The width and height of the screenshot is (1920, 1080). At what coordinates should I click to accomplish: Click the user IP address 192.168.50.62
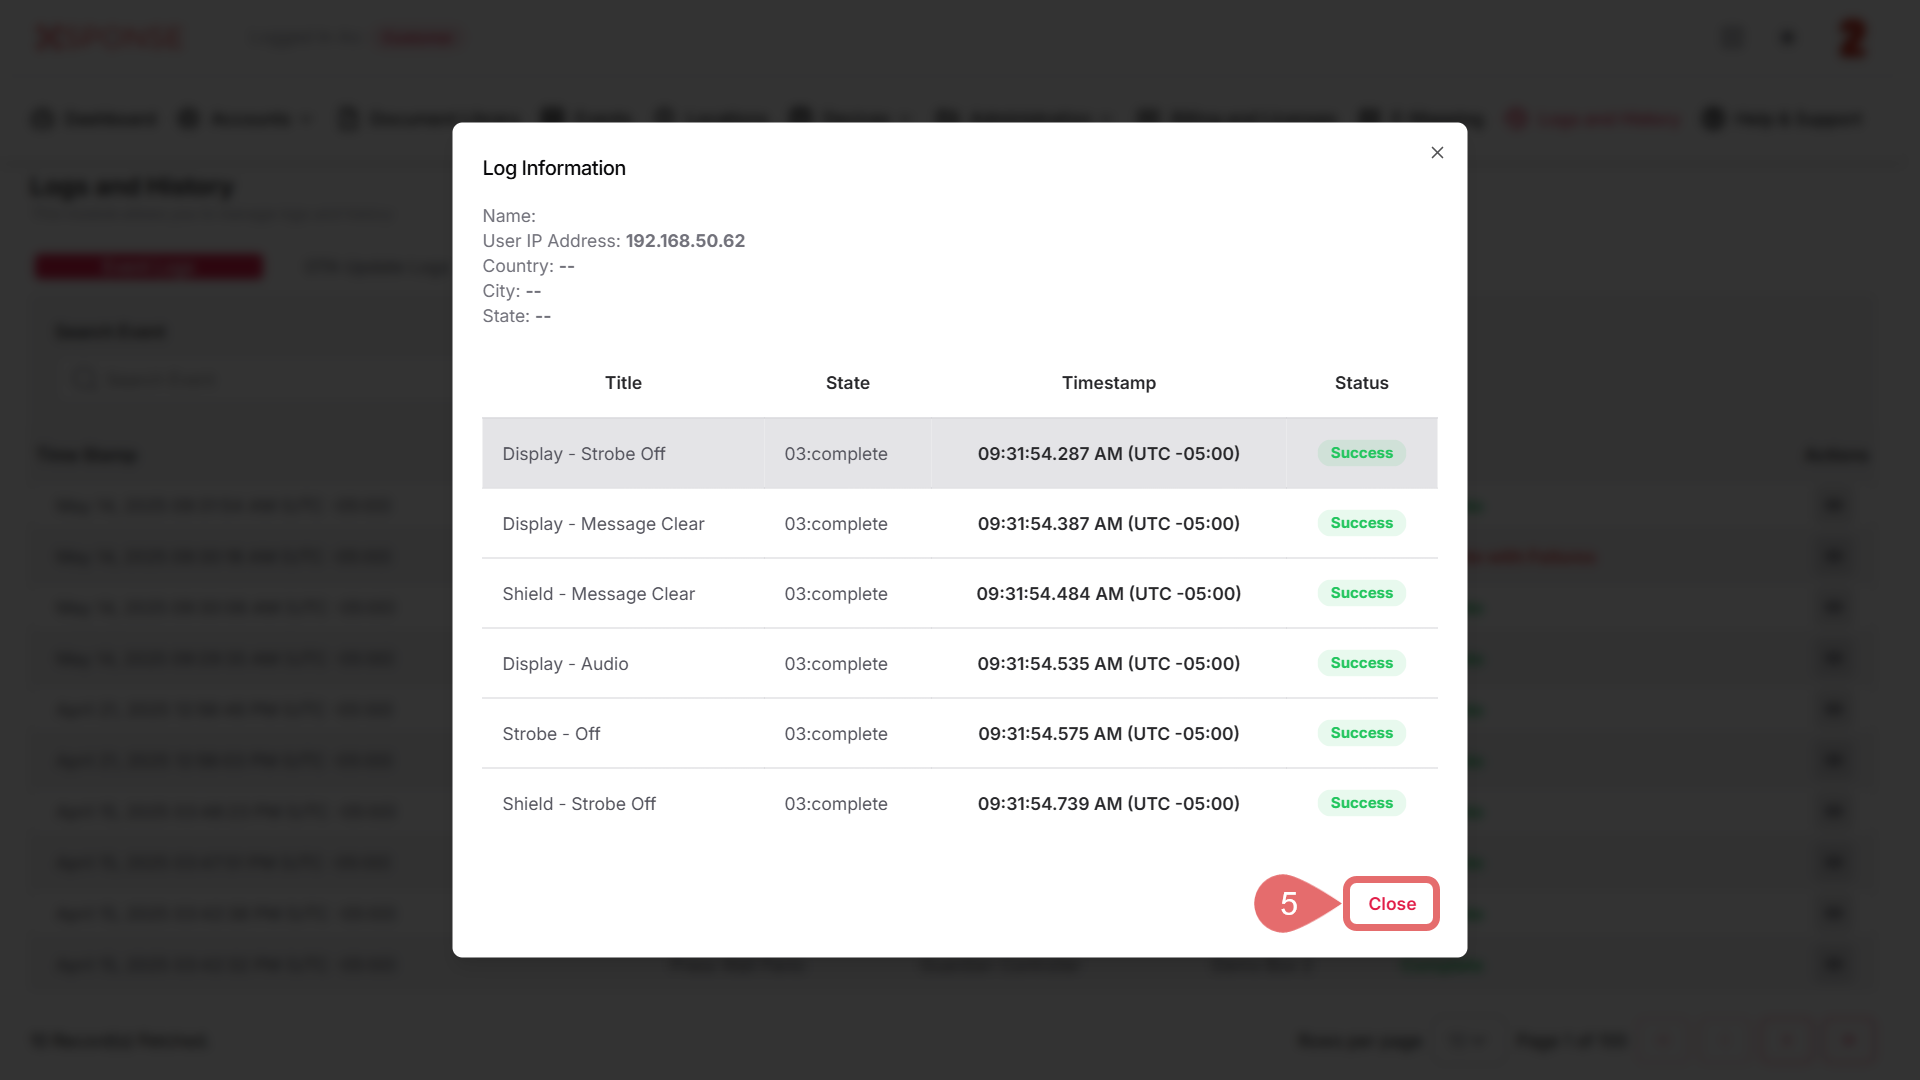click(685, 241)
